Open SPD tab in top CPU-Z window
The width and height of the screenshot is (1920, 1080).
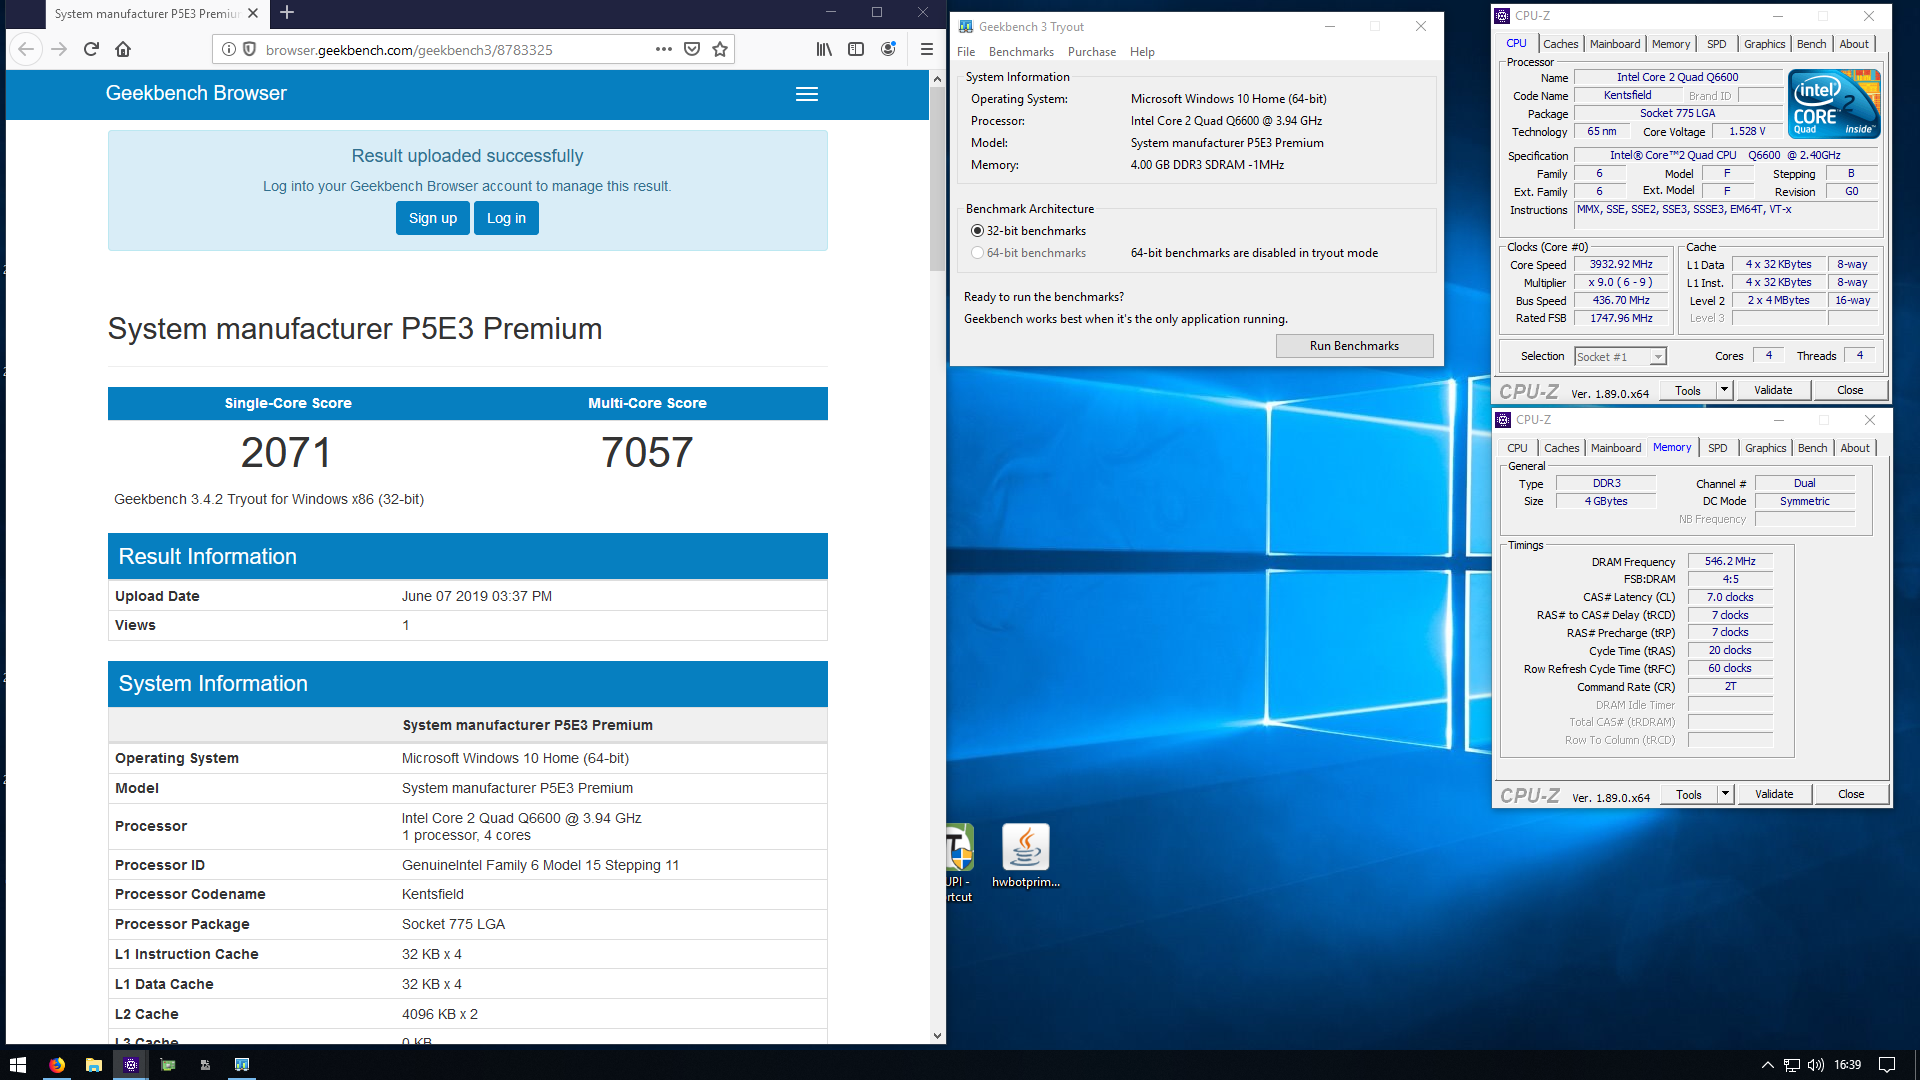(x=1716, y=44)
